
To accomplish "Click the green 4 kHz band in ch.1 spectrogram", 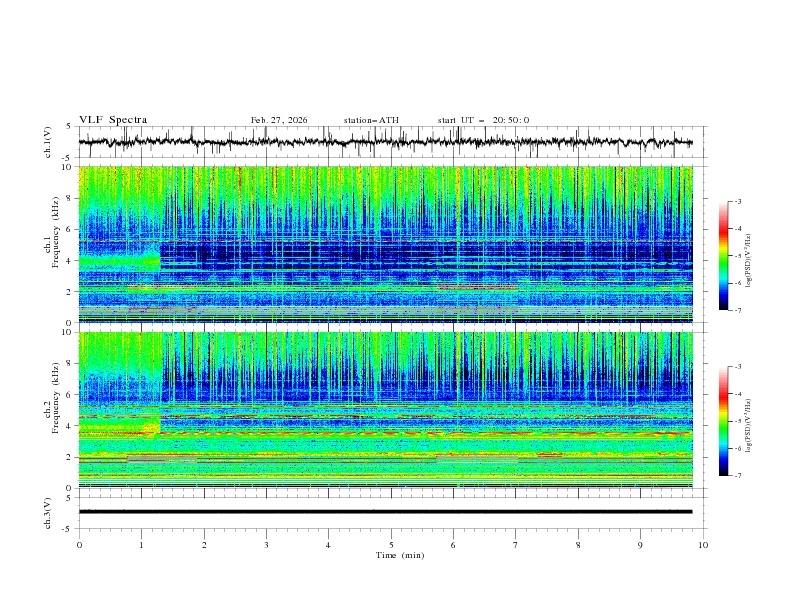I will point(119,261).
